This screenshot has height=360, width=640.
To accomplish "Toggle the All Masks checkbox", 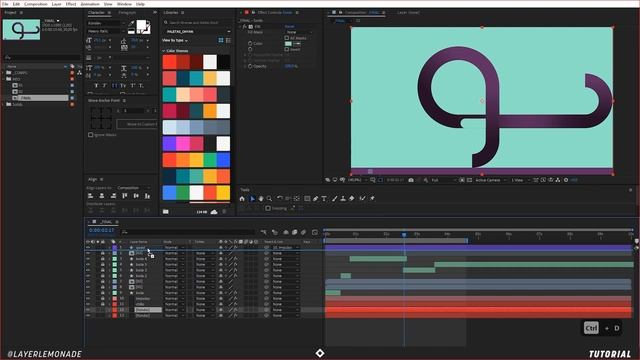I will pyautogui.click(x=287, y=38).
